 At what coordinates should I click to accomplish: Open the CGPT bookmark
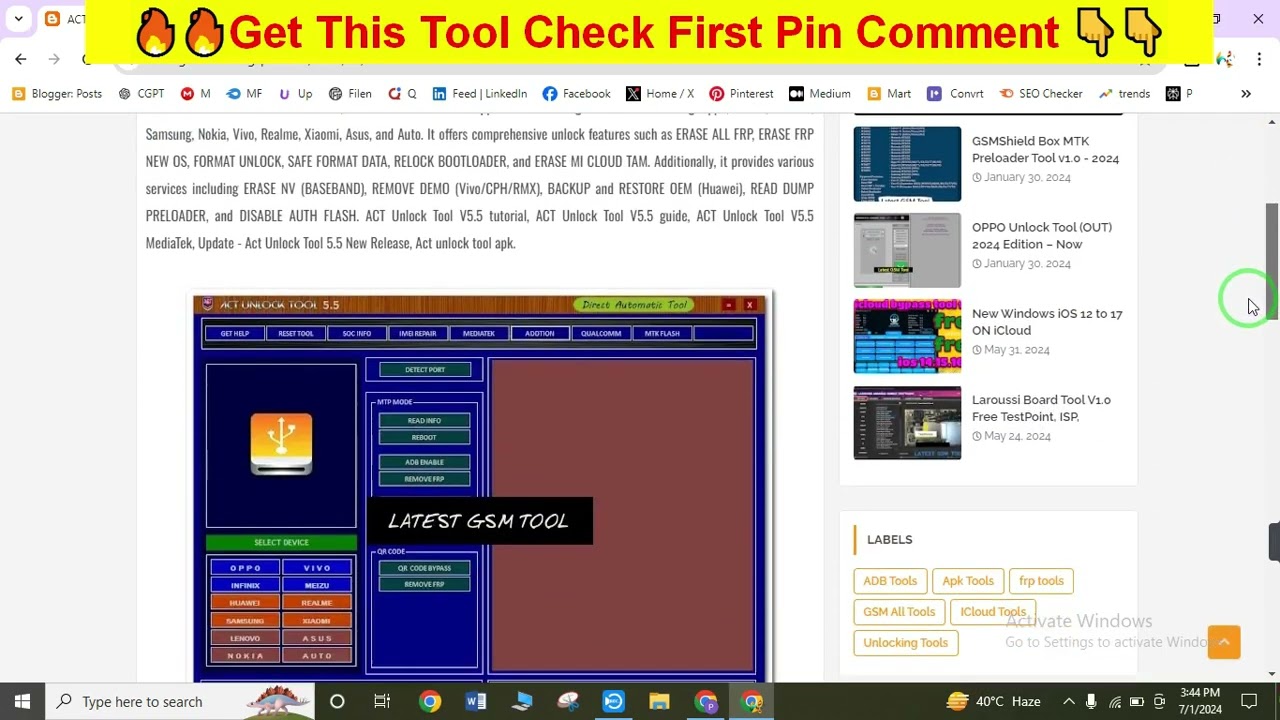(x=141, y=94)
